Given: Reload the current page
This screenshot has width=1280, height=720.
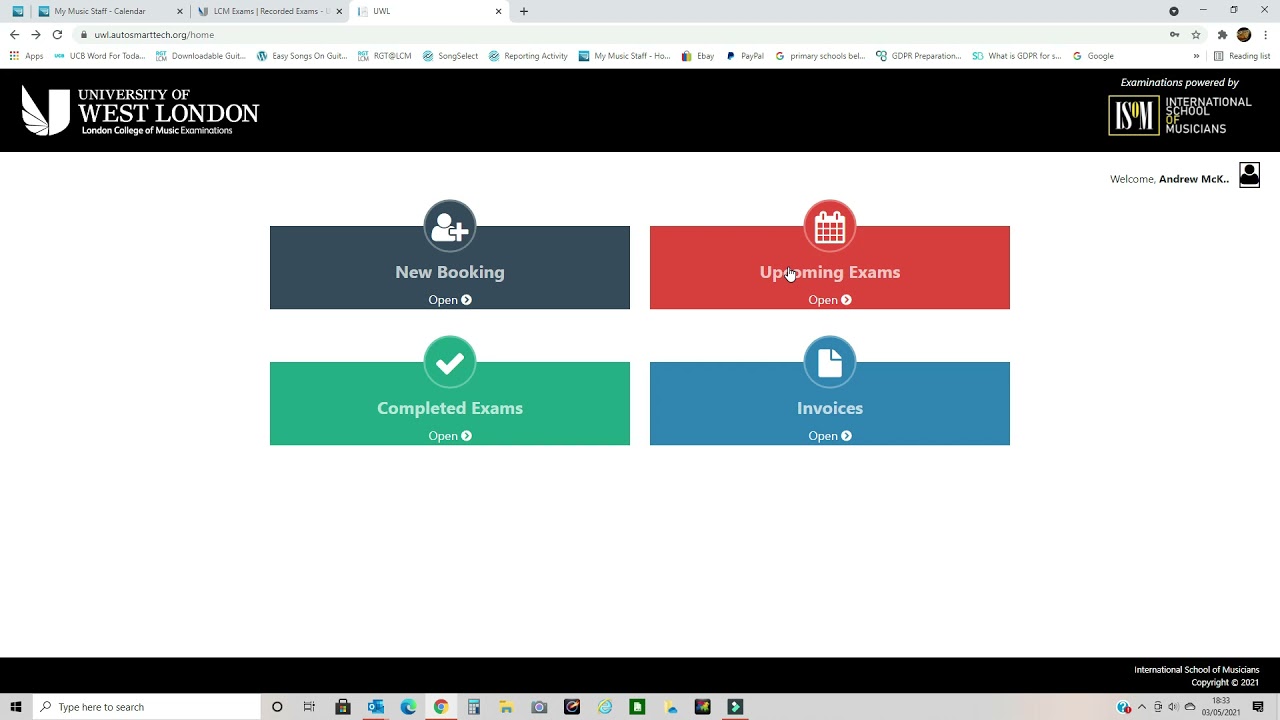Looking at the screenshot, I should tap(57, 34).
